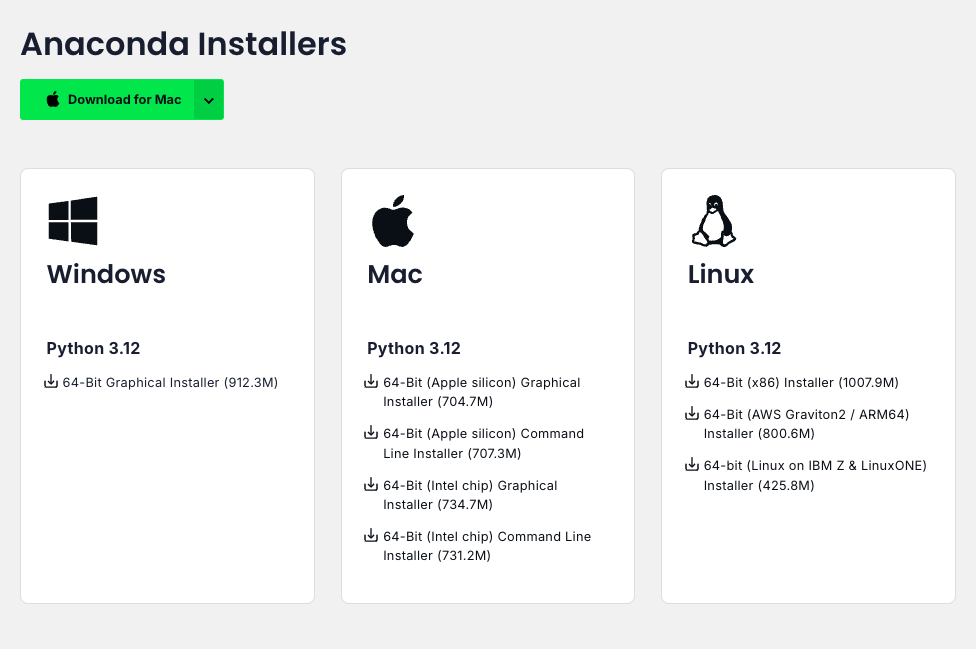Click the Apple logo on the Mac card
Viewport: 976px width, 649px height.
pos(394,220)
